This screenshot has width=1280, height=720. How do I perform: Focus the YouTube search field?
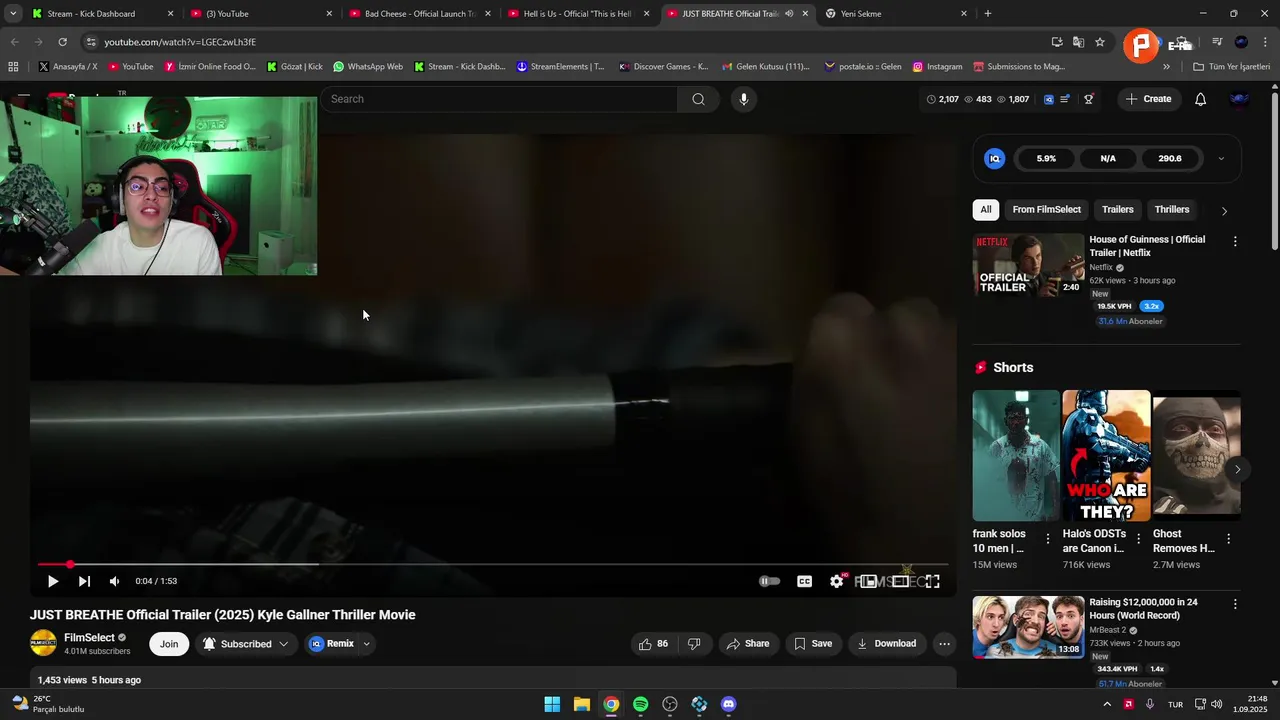498,99
